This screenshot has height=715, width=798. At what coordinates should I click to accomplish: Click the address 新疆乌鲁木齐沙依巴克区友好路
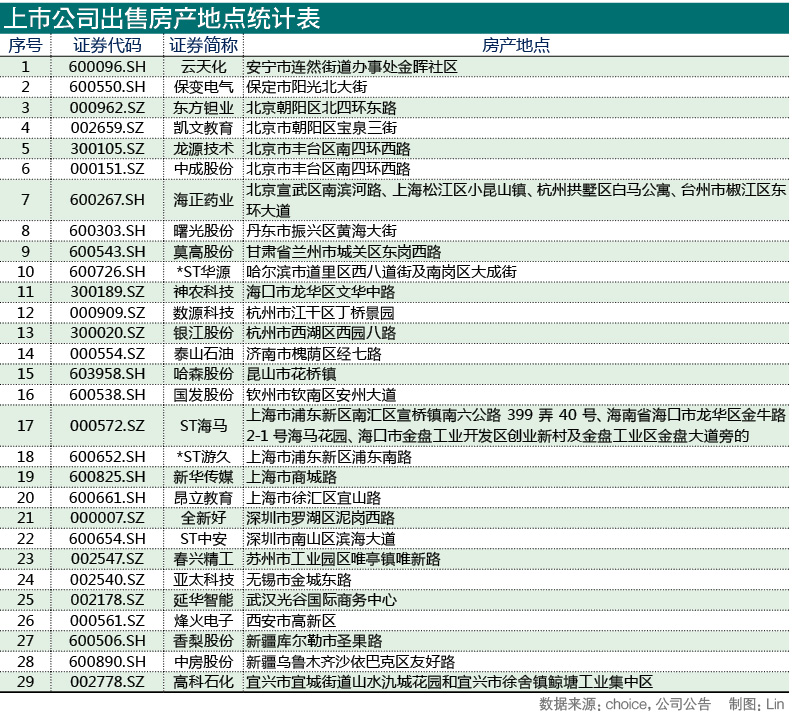tap(351, 662)
